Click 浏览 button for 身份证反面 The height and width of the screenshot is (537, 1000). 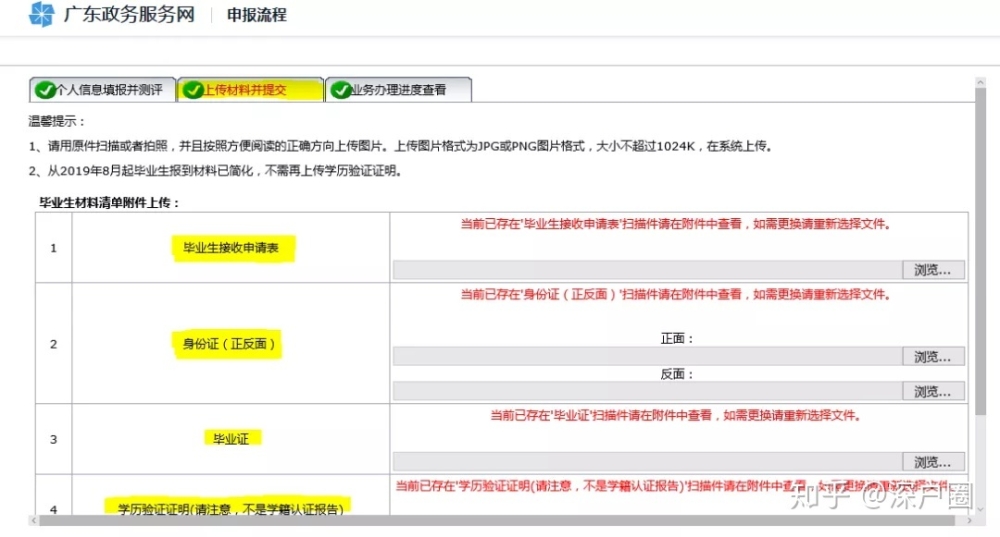pos(933,392)
